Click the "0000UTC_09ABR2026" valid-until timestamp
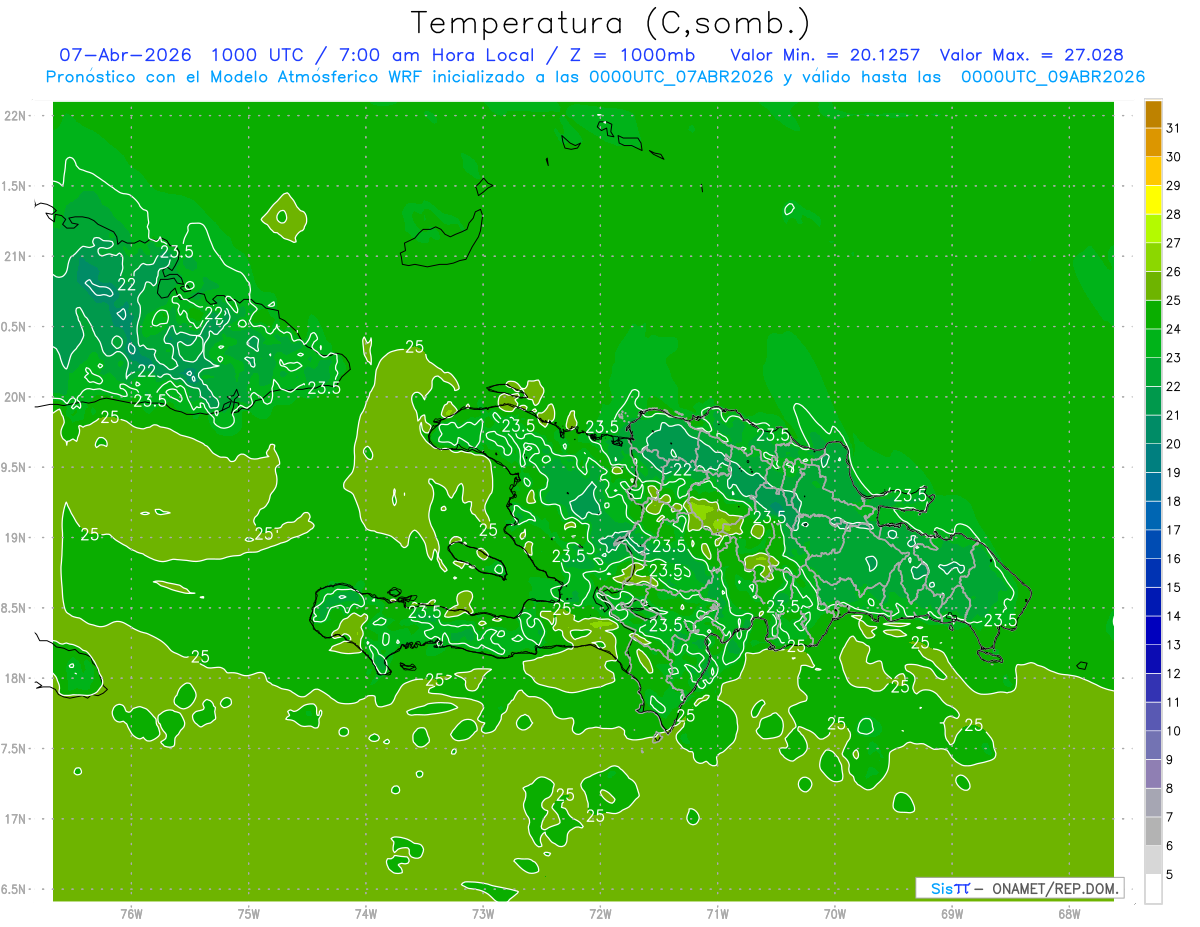Viewport: 1200px width, 927px height. point(1053,77)
